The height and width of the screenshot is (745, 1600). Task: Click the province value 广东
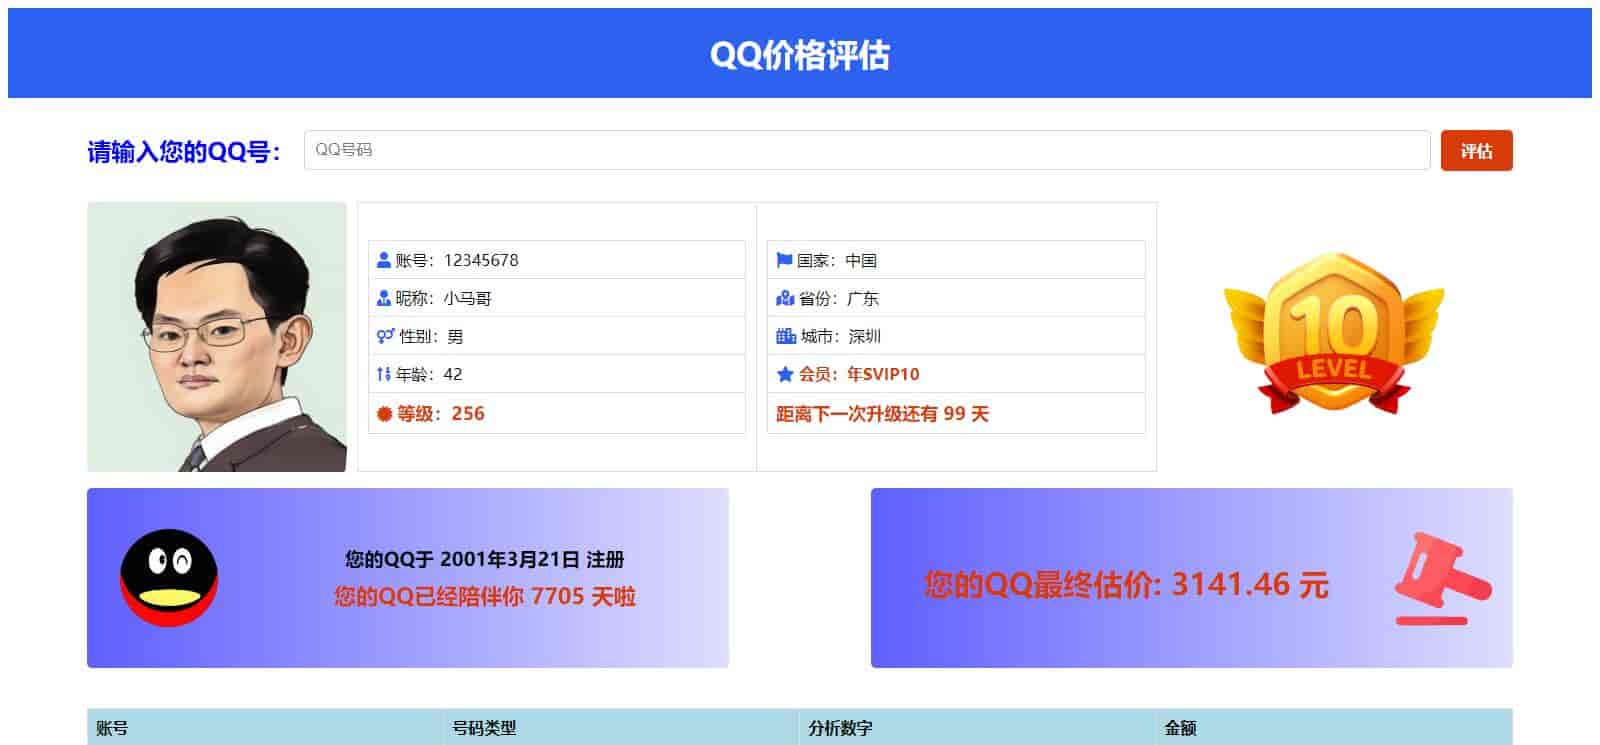pyautogui.click(x=863, y=298)
